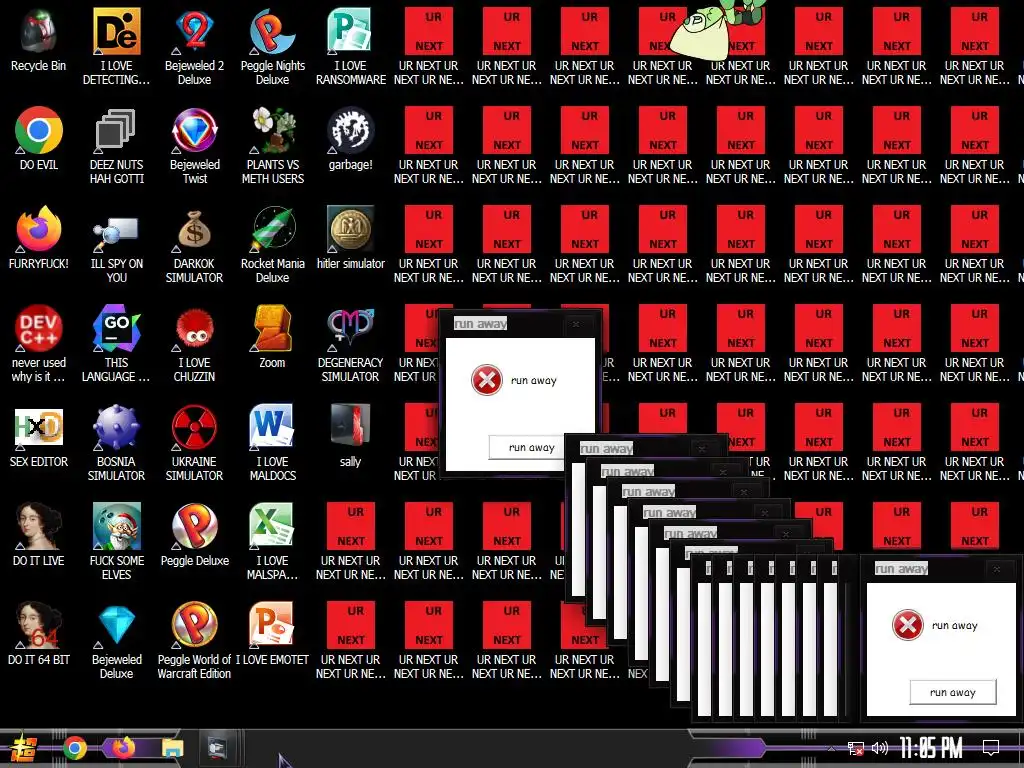This screenshot has height=768, width=1024.
Task: Open the Dev C++ icon labeled never used
Action: tap(39, 328)
